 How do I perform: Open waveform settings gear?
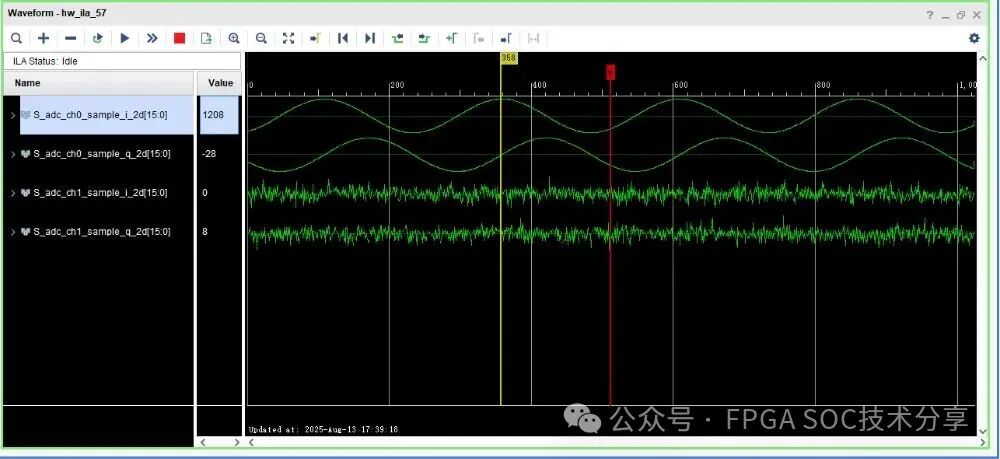click(974, 38)
